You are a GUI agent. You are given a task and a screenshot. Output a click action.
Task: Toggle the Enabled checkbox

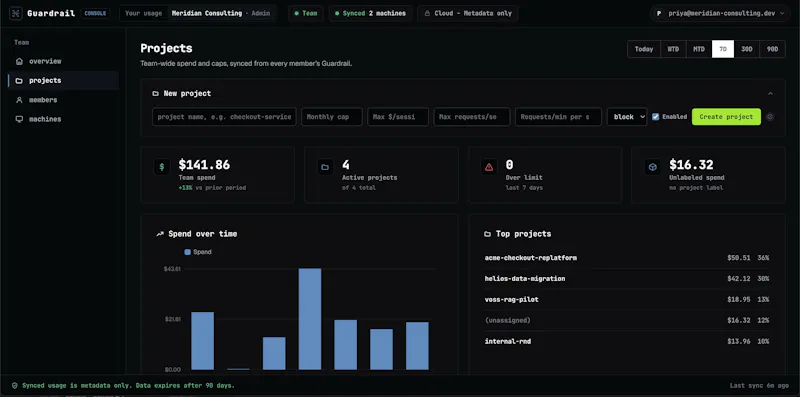[656, 117]
